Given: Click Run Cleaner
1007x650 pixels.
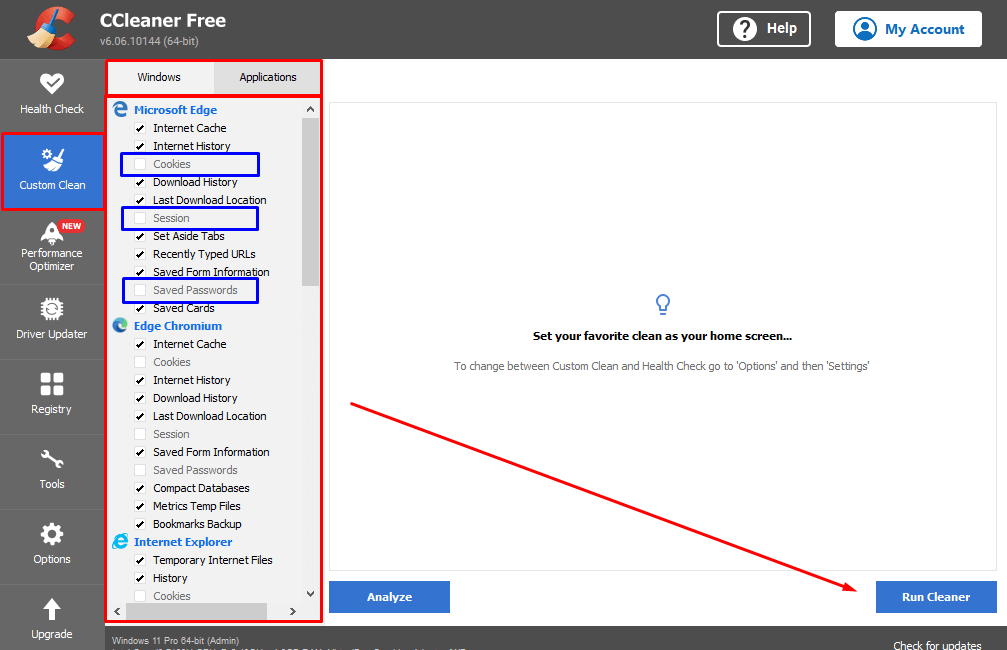Looking at the screenshot, I should tap(936, 597).
